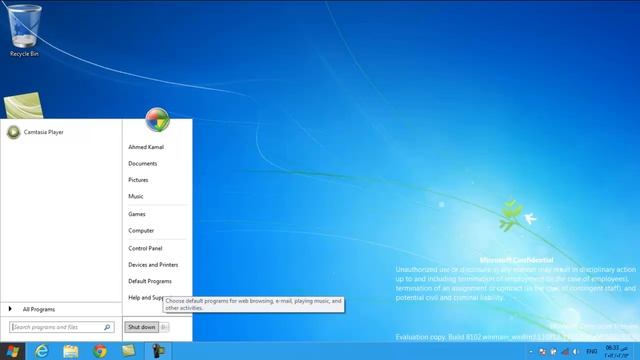The height and width of the screenshot is (360, 640).
Task: Click the Shut down button
Action: [x=142, y=327]
